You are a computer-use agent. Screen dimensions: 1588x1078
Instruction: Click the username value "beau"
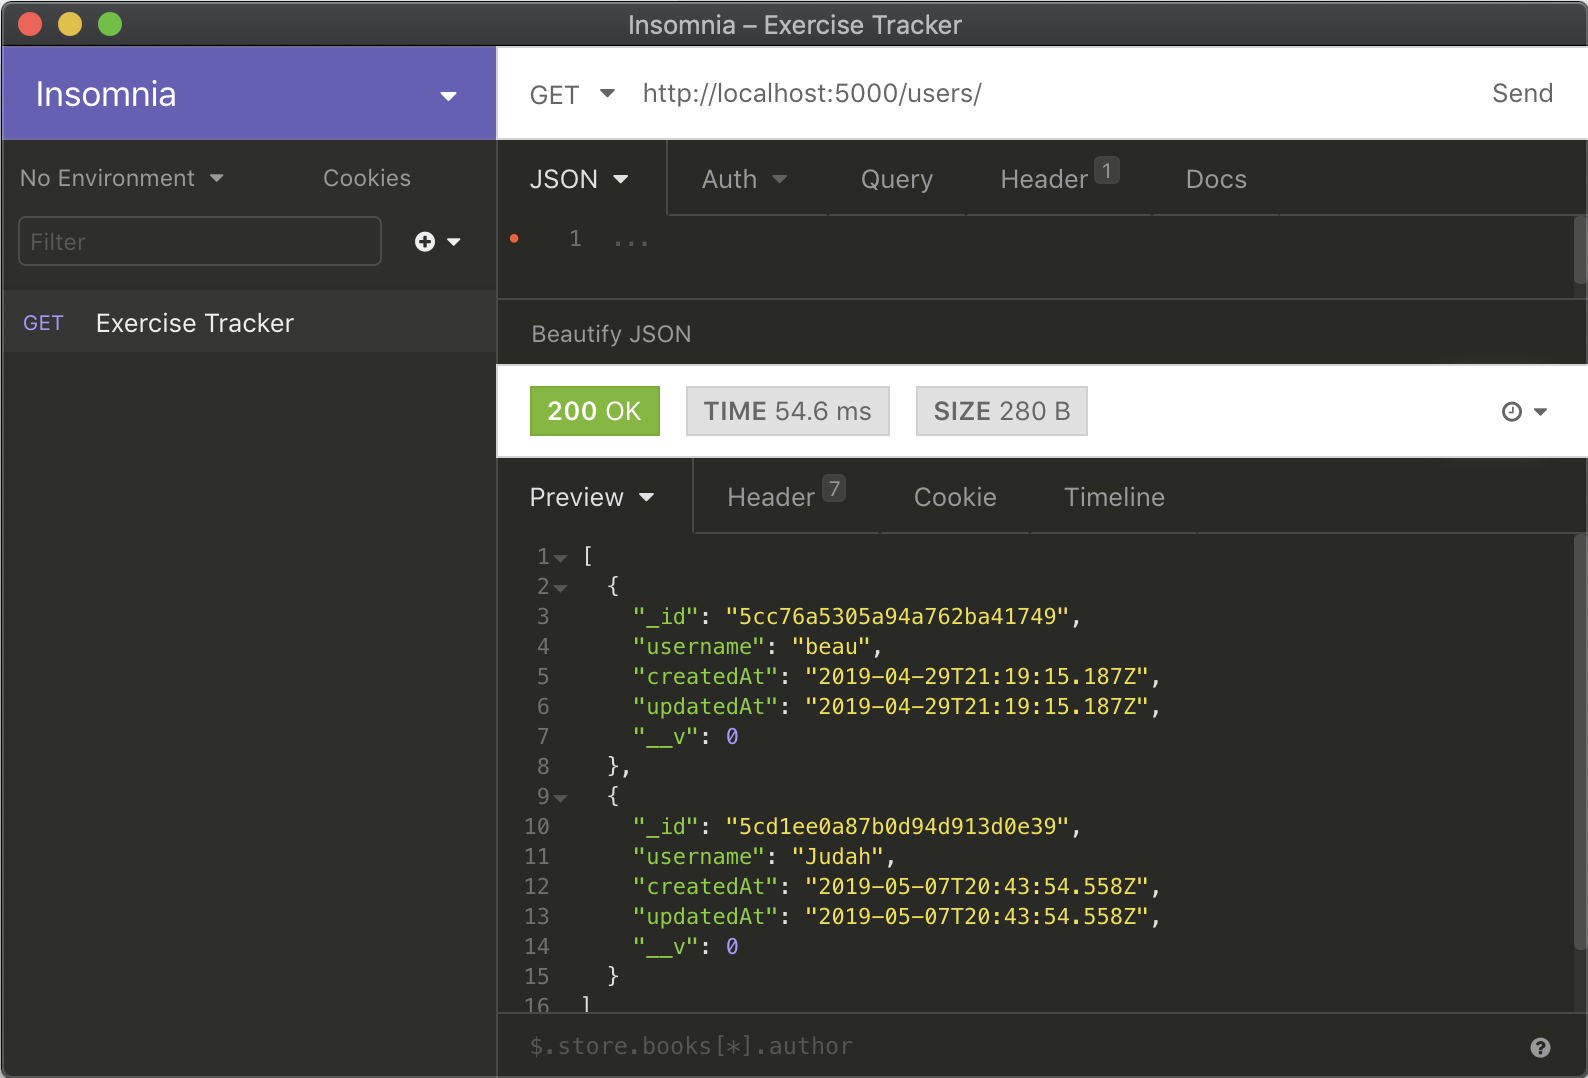831,646
